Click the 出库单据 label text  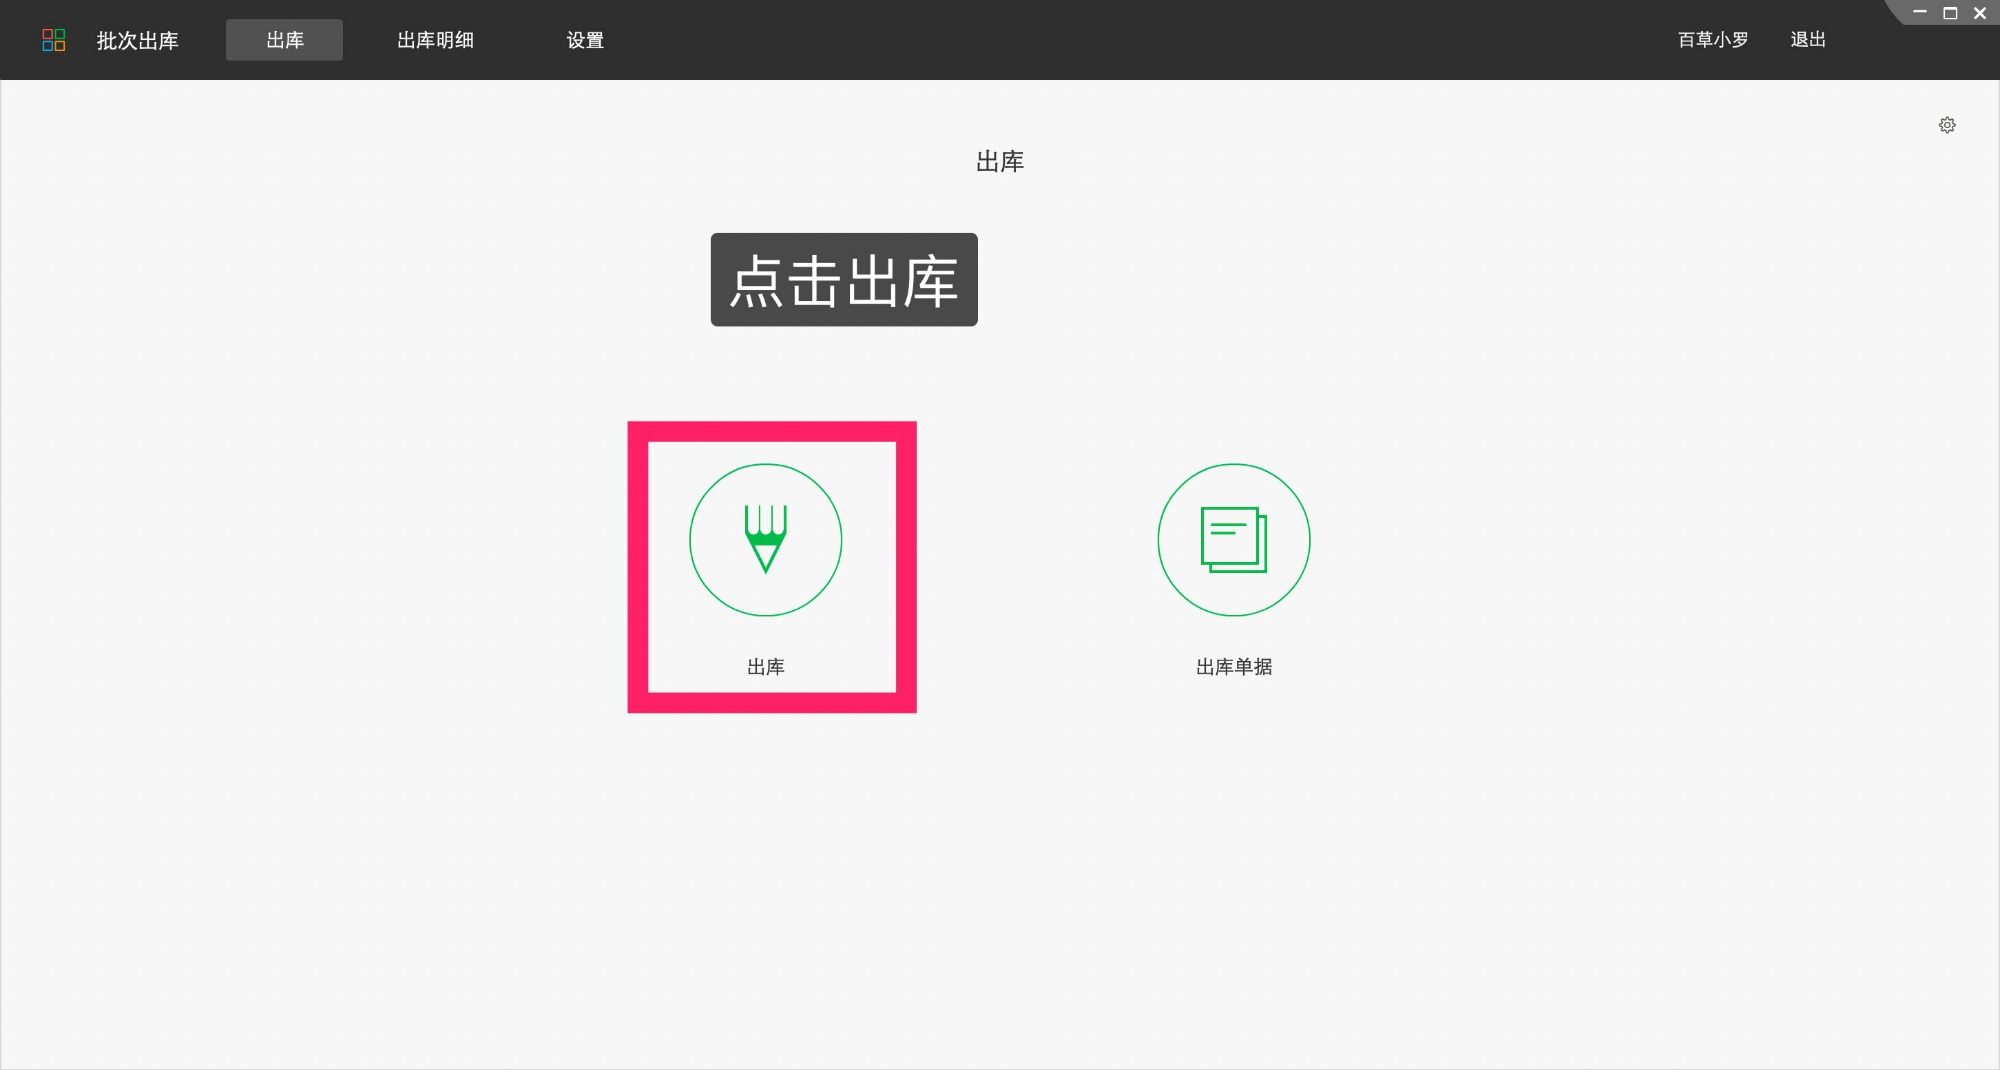point(1233,668)
